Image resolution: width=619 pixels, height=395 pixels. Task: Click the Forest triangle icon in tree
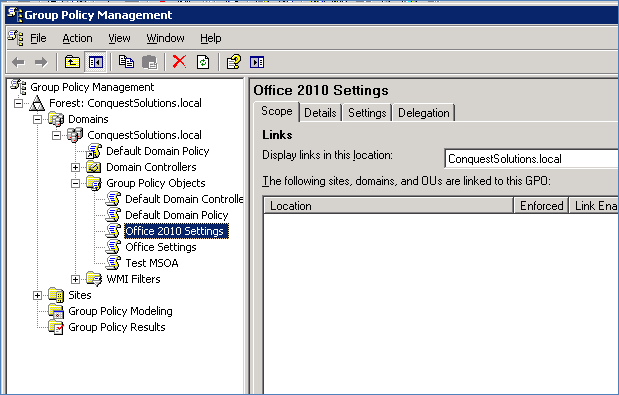(37, 103)
